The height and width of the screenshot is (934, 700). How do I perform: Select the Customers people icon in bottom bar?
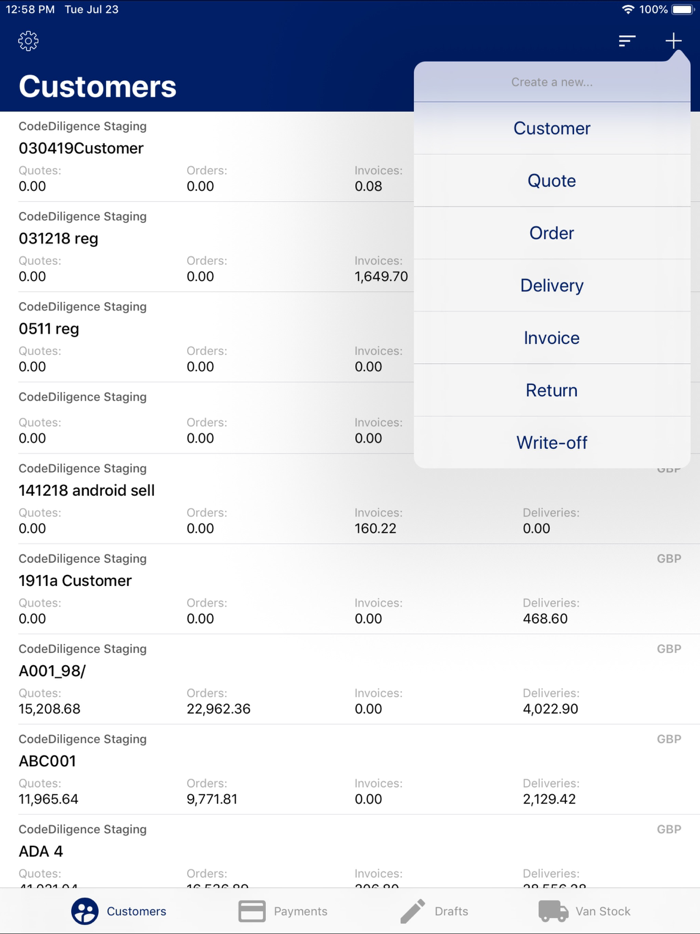click(x=84, y=911)
